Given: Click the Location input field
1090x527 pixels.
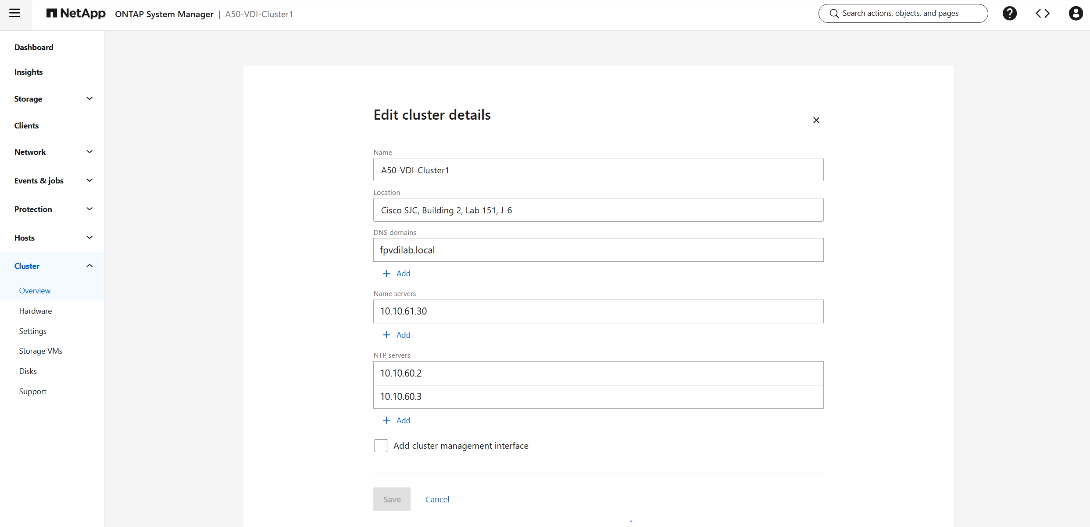Looking at the screenshot, I should click(598, 210).
